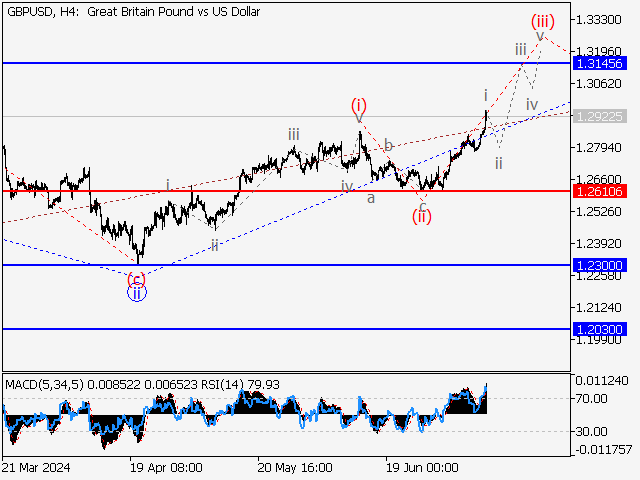This screenshot has height=480, width=640.
Task: Click the 19 Jun 00:00 time label
Action: (422, 467)
